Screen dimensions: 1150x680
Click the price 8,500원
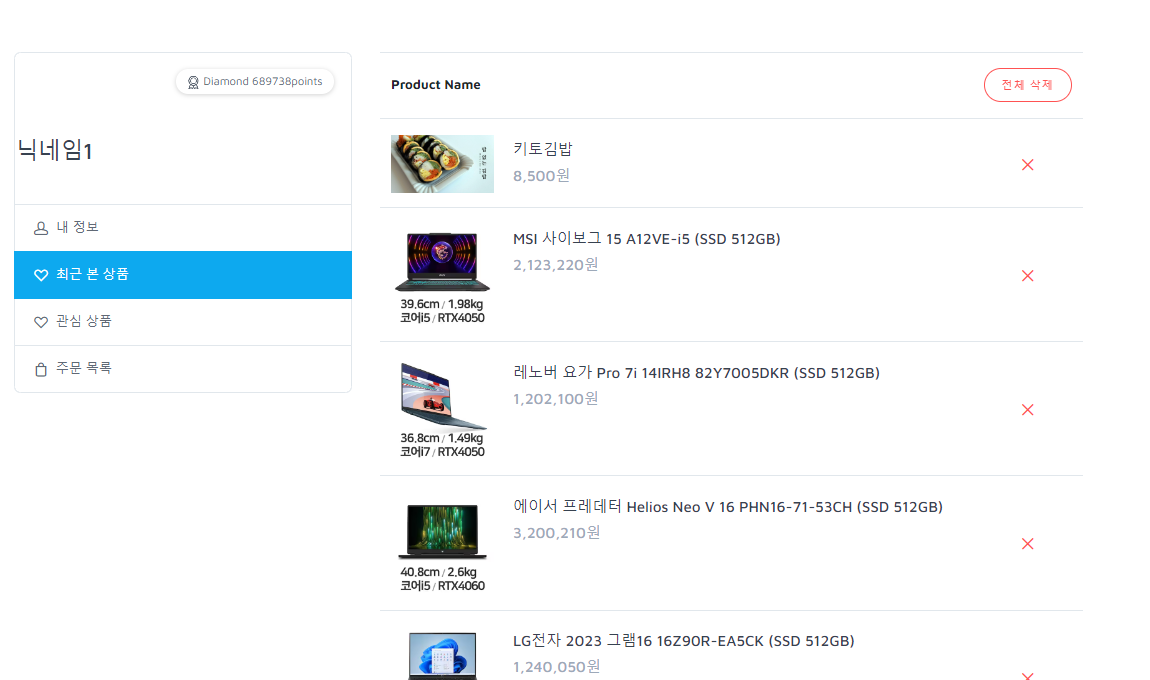point(541,176)
